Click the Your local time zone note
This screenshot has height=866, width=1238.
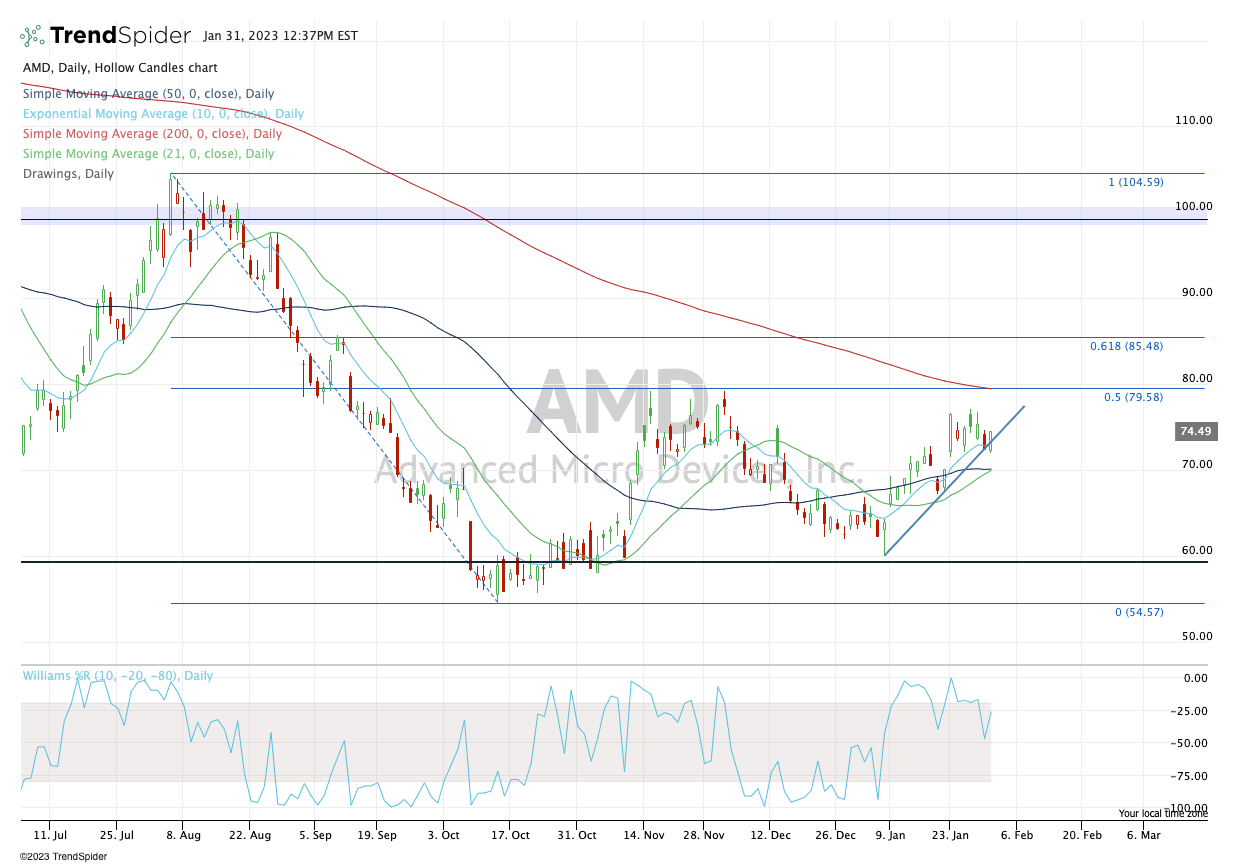[1163, 814]
